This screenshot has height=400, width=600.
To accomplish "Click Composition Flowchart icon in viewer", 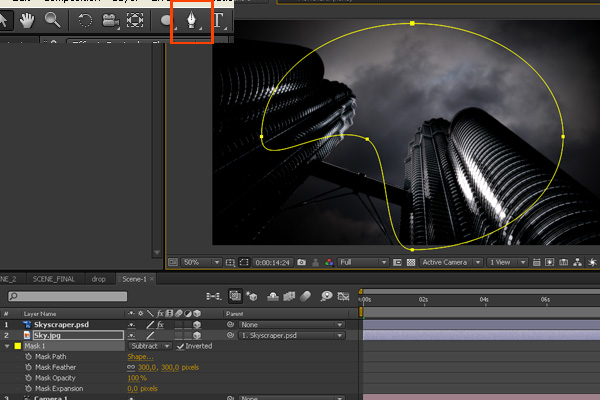I will coord(577,262).
